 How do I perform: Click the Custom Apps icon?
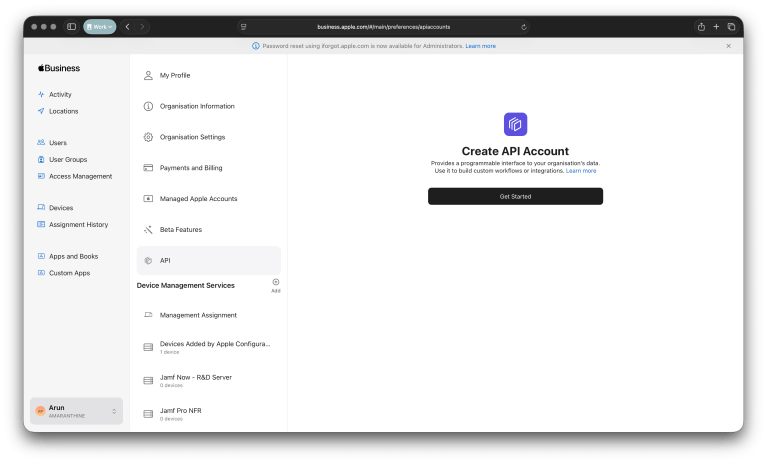(41, 273)
